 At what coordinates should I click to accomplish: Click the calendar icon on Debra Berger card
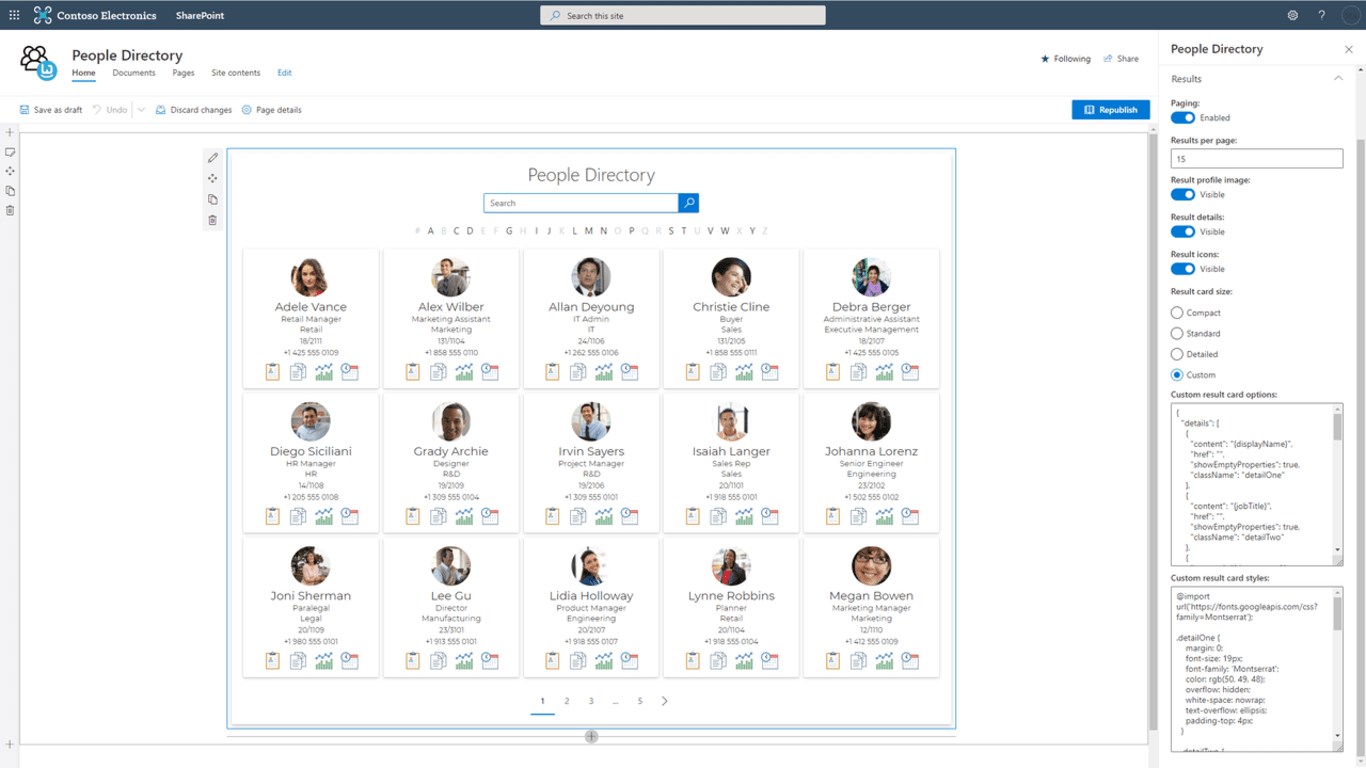tap(910, 372)
